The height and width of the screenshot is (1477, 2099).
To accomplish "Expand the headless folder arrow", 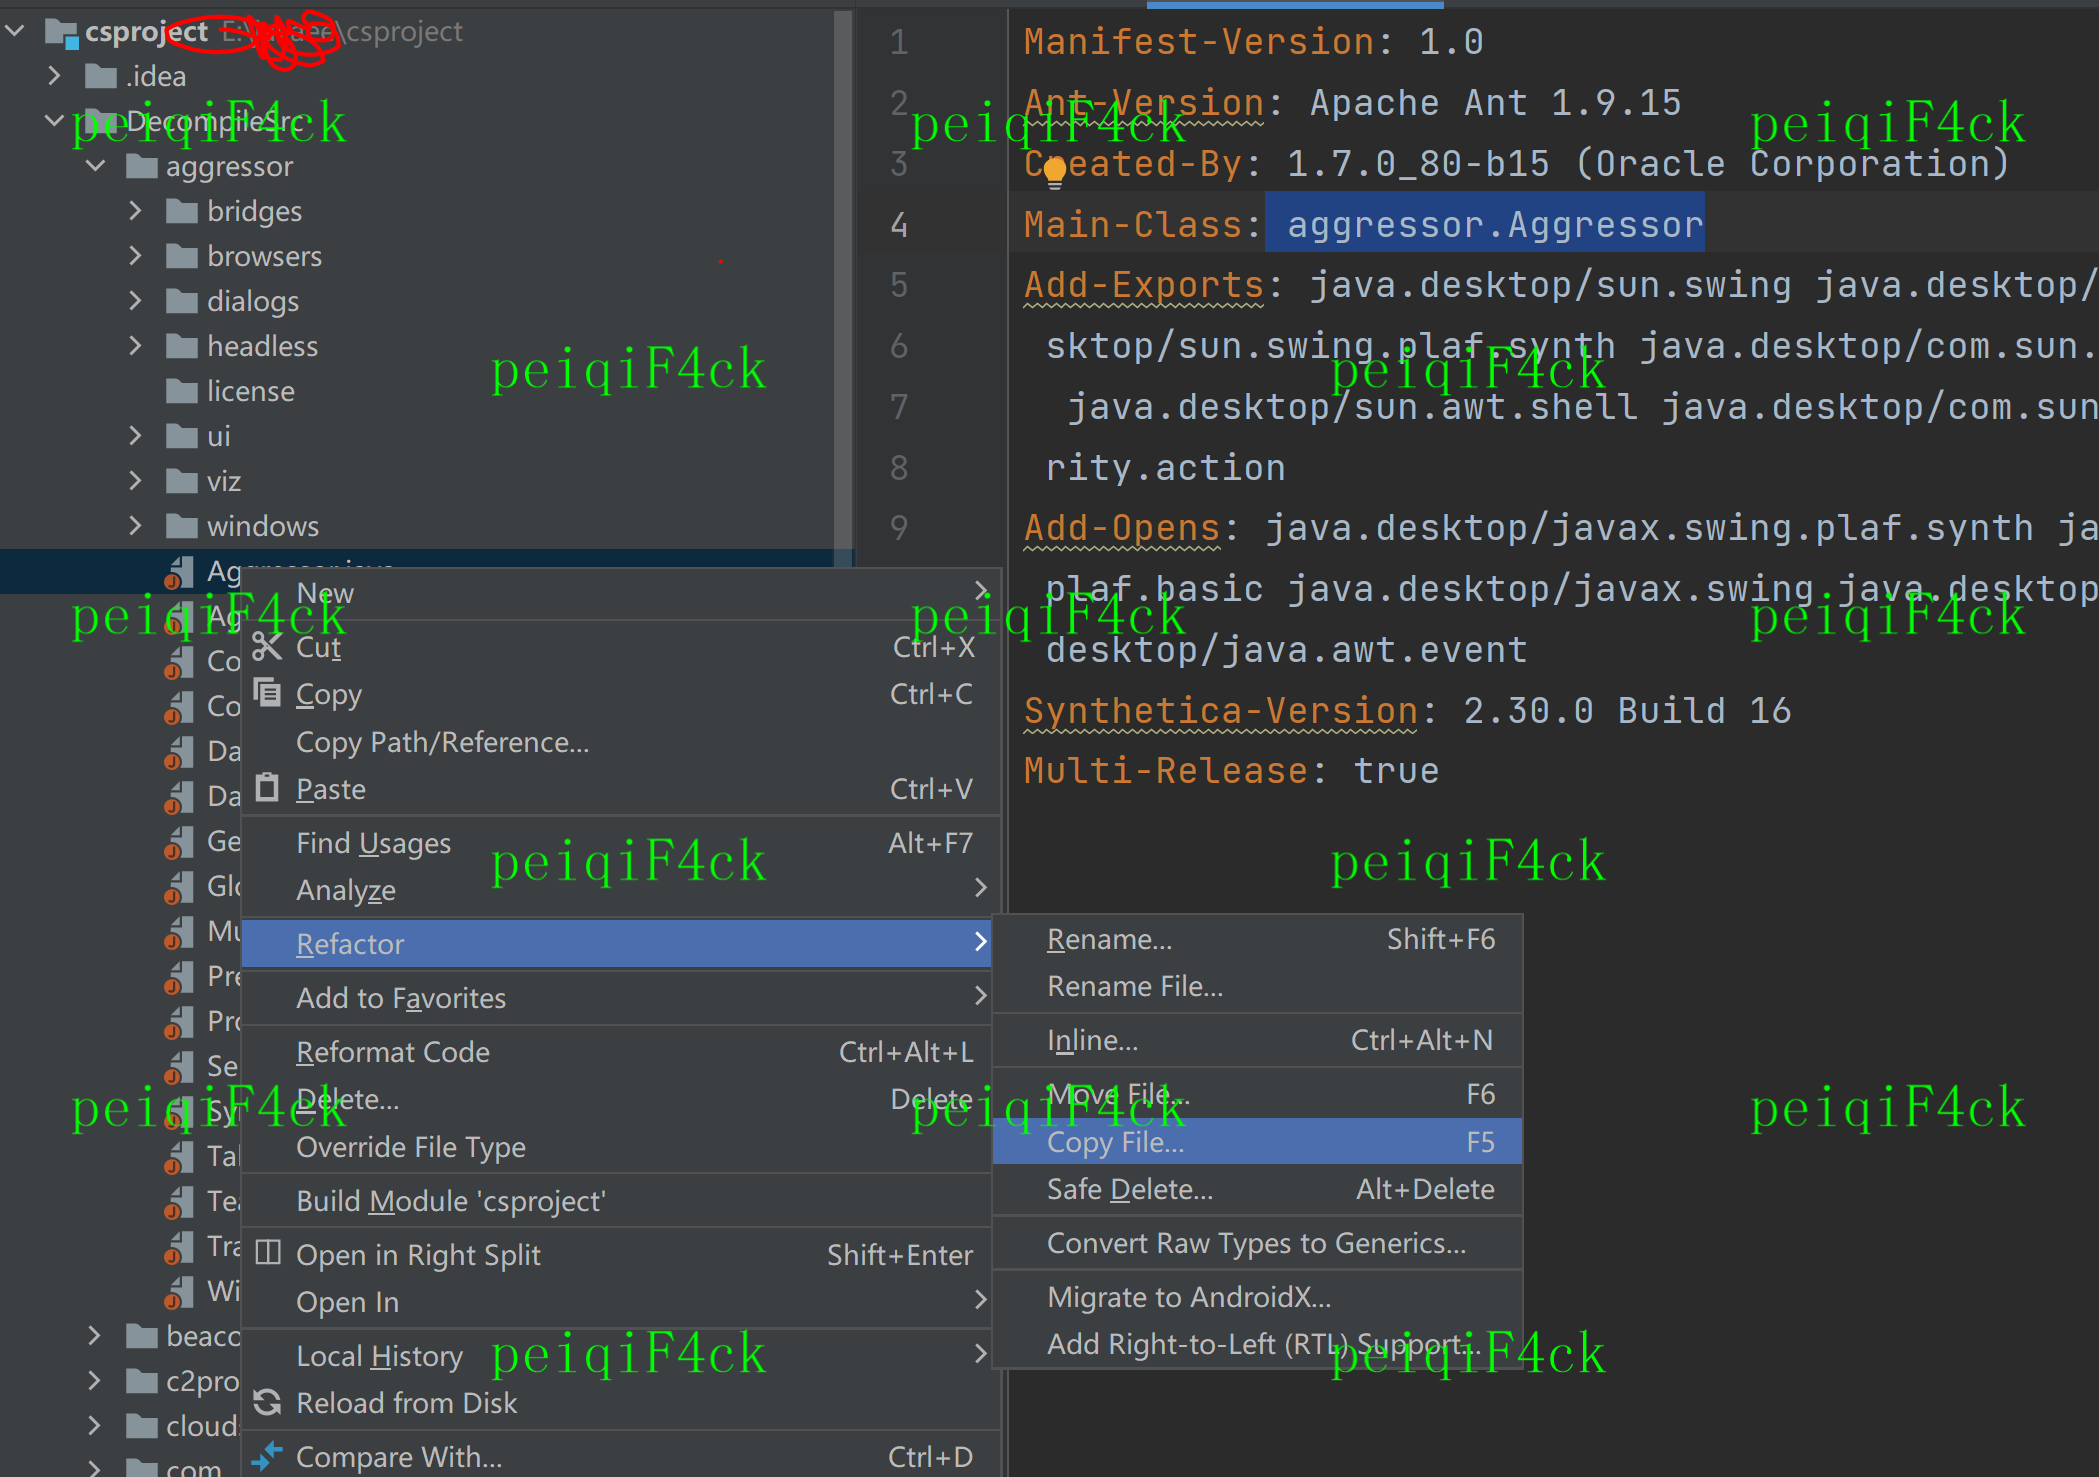I will 136,346.
